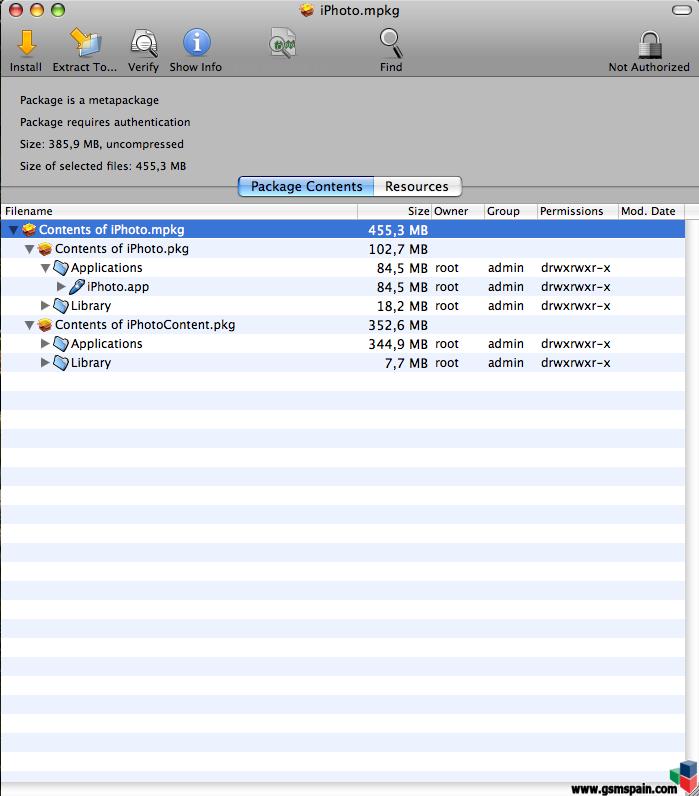Switch to the Package Contents tab
Viewport: 699px width, 796px height.
click(x=306, y=186)
